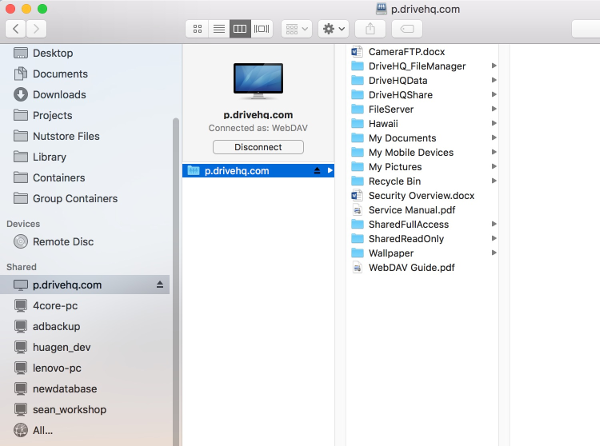Screen dimensions: 600x446
Task: Open Downloads in the sidebar
Action: pos(50,94)
